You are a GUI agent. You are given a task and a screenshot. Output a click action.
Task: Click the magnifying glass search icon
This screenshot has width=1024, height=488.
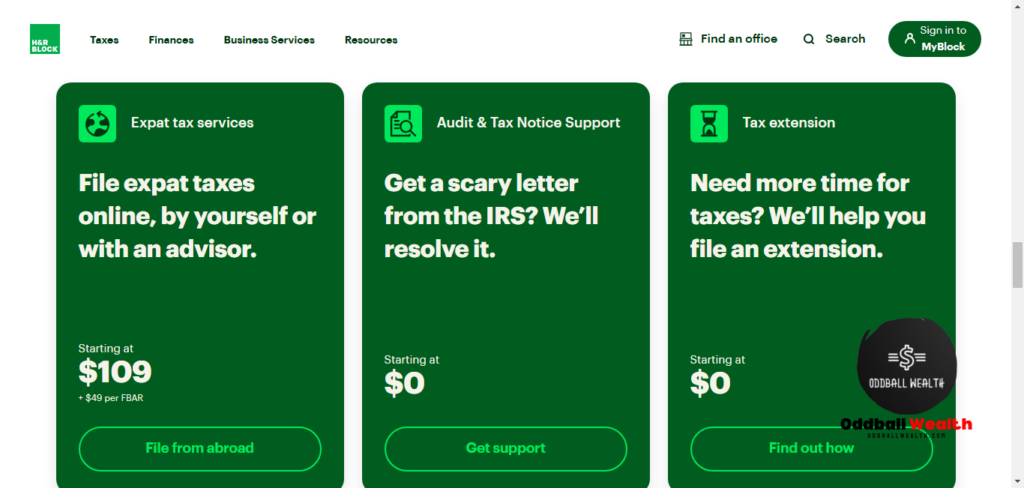point(808,39)
